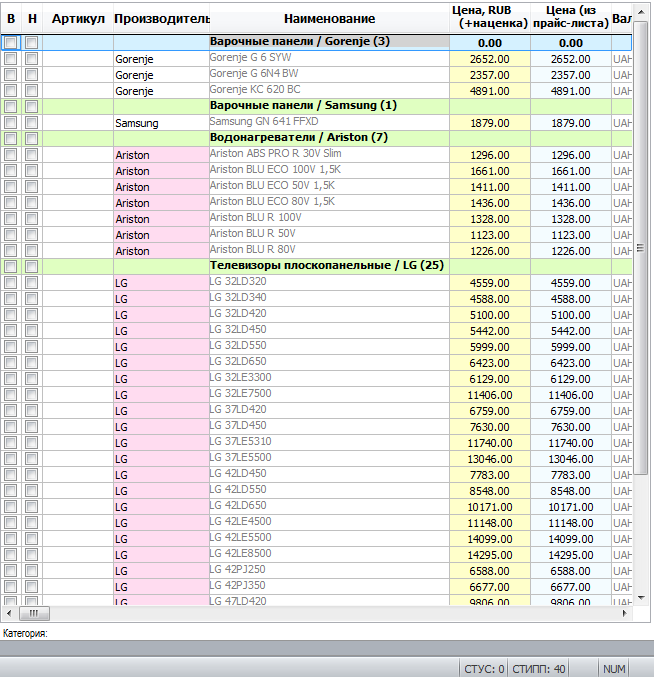Click price 13046.00 in the price-list column
This screenshot has height=677, width=654.
coord(571,459)
